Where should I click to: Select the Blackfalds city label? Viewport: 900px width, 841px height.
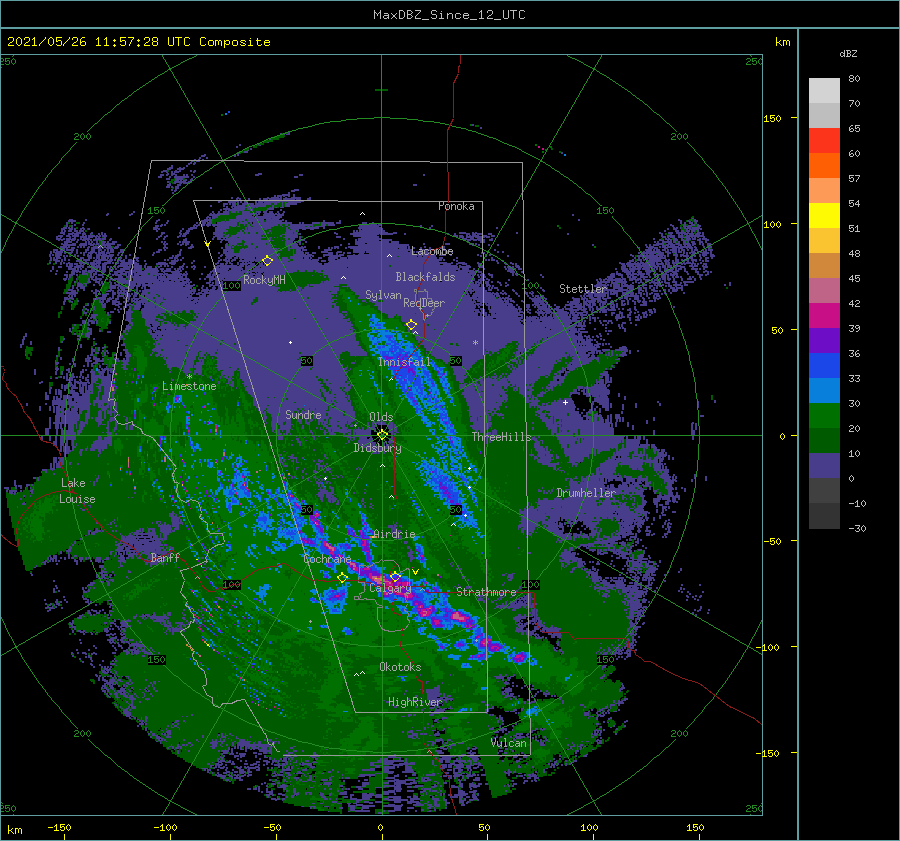coord(425,277)
